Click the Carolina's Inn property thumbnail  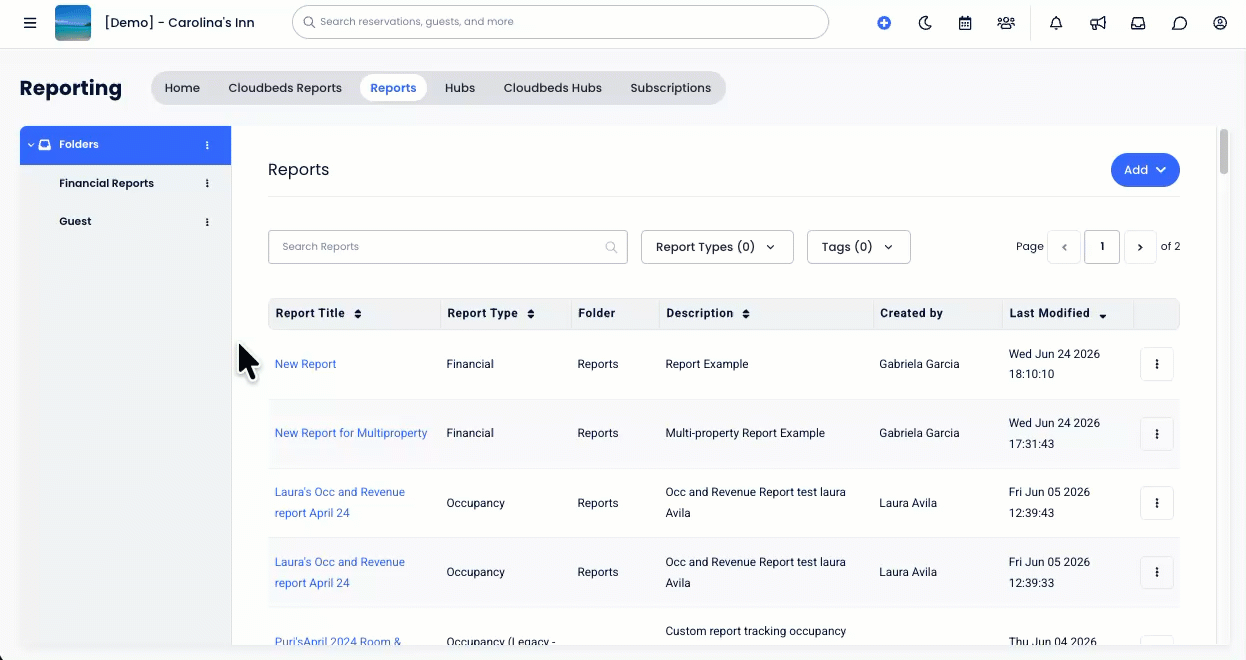coord(73,22)
